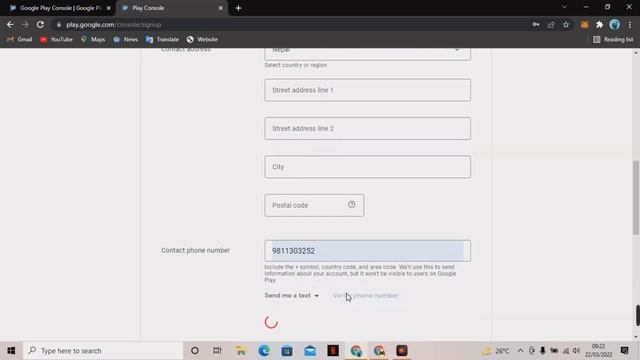Open the Reading list

click(x=613, y=40)
